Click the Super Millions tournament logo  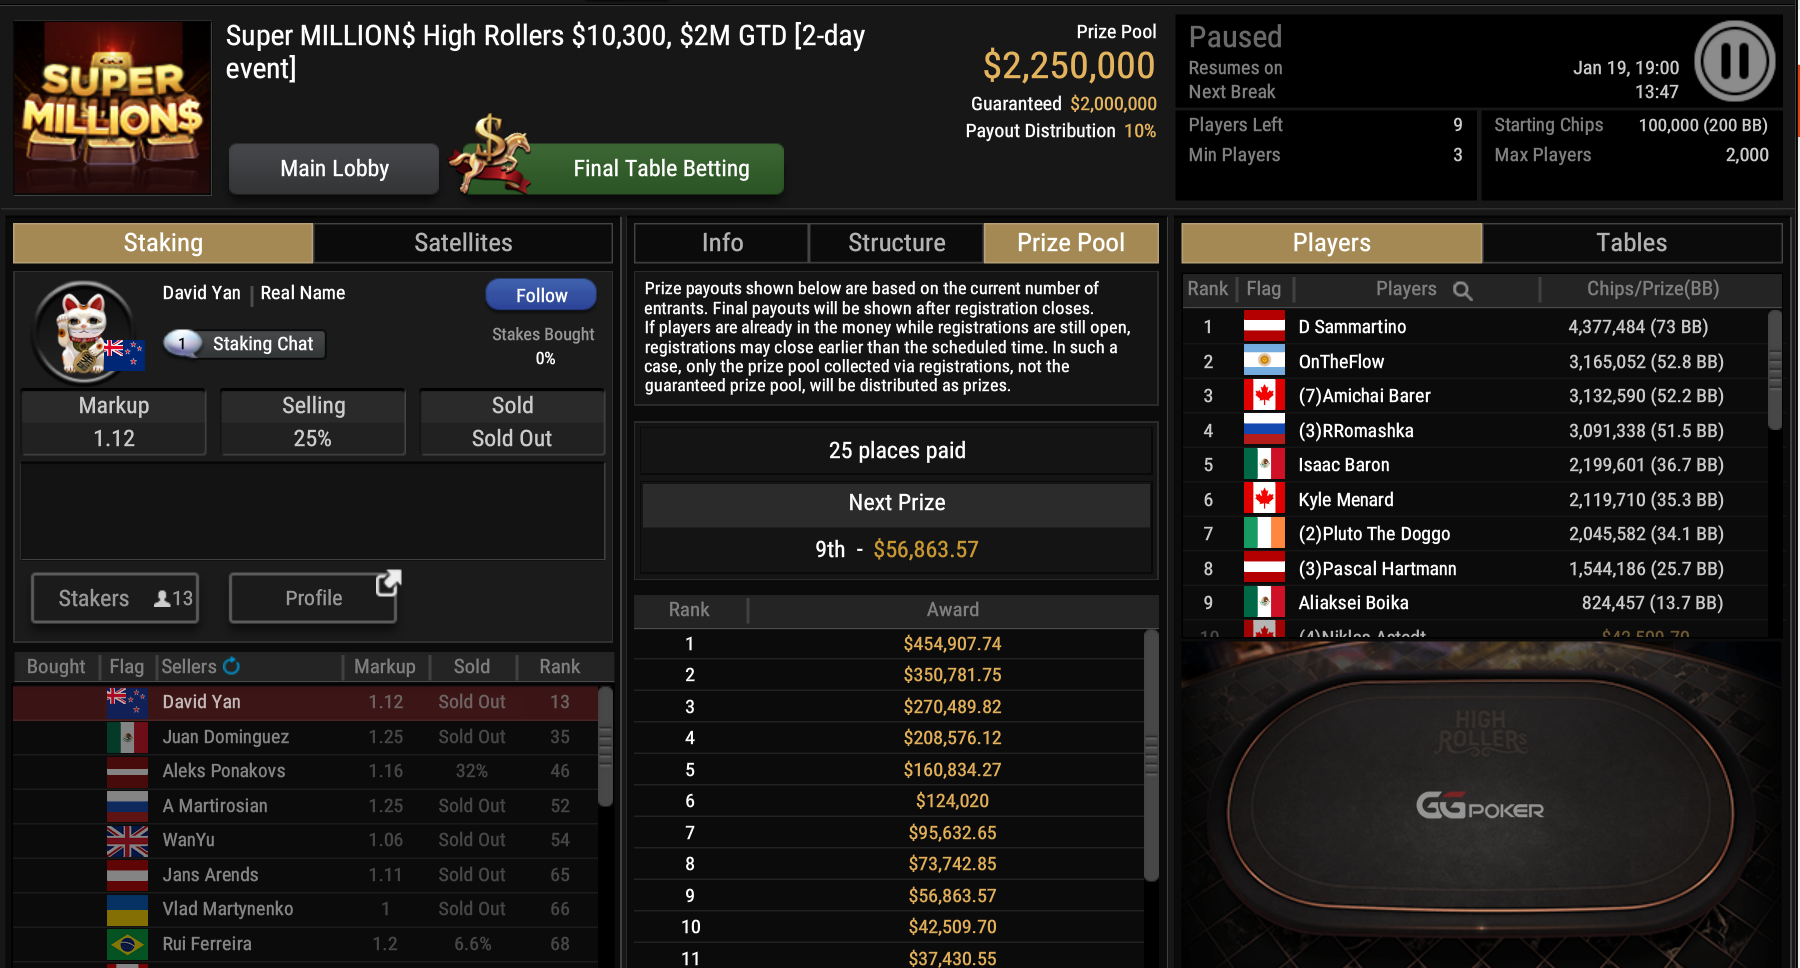(112, 107)
